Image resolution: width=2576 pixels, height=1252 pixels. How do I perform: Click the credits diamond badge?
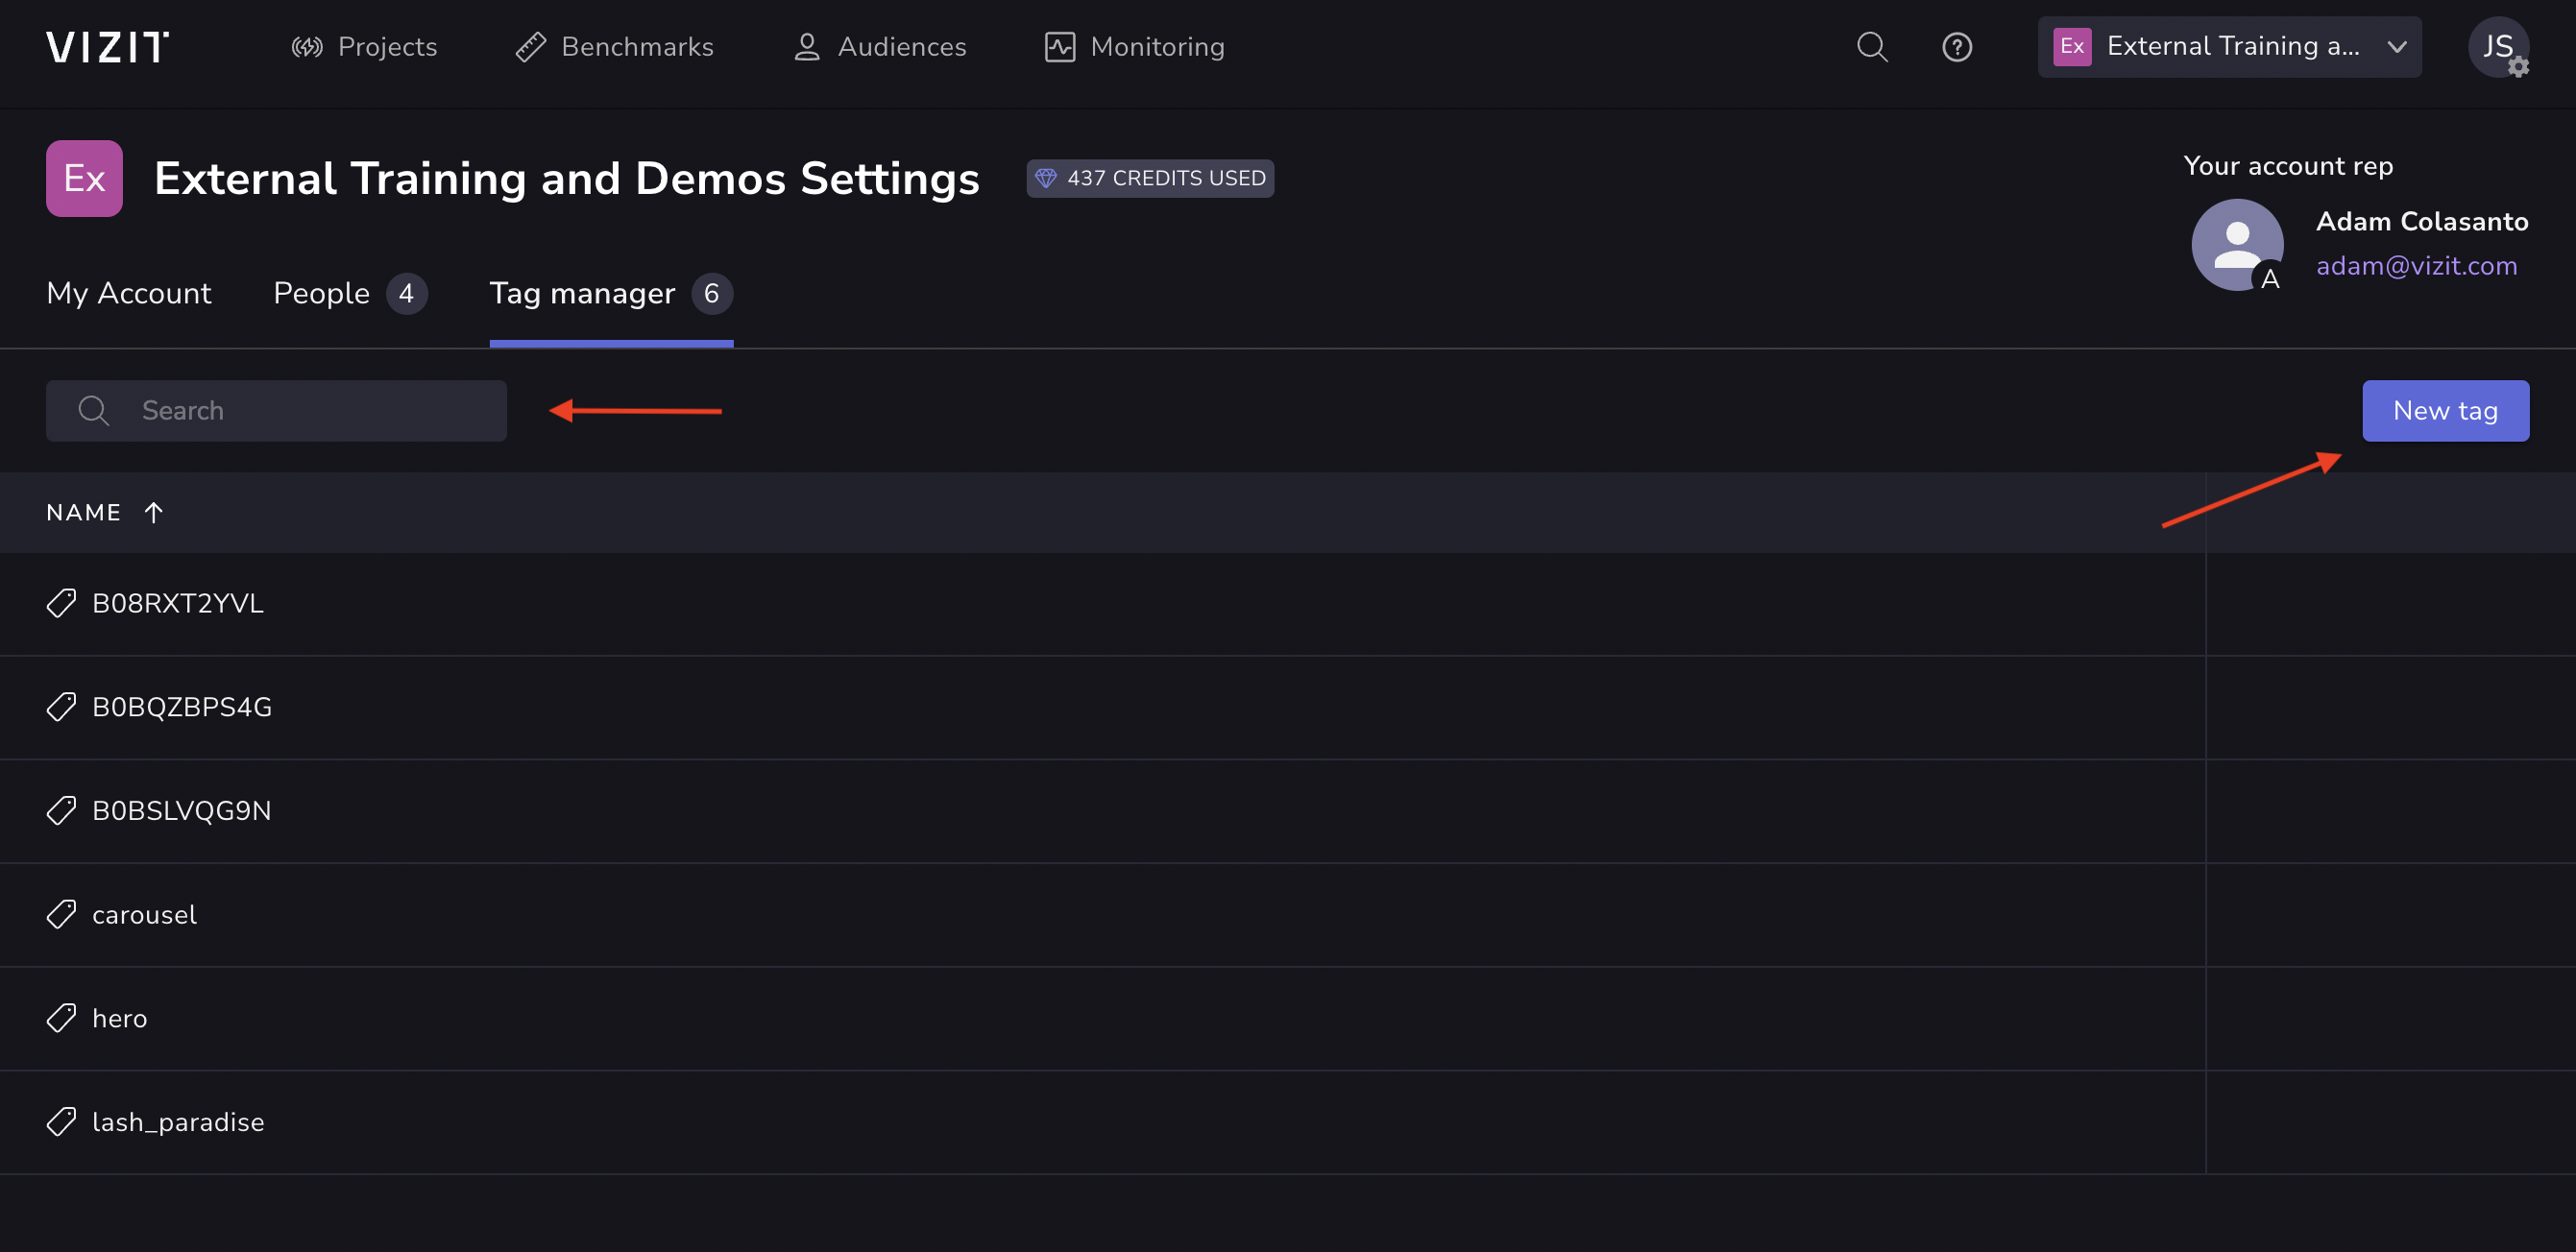point(1149,178)
